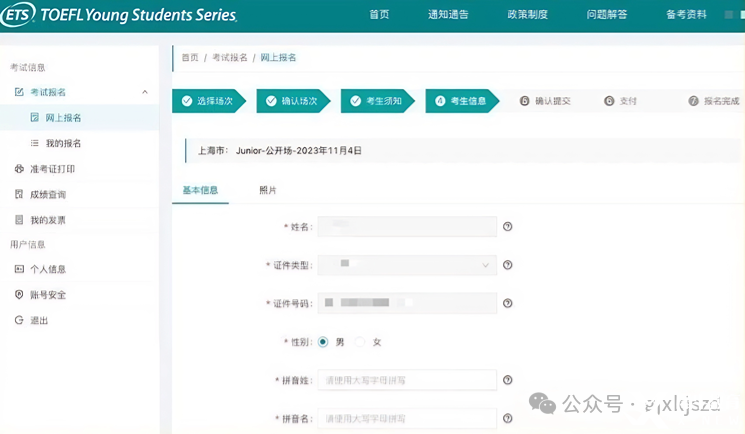Click the step number icon beside 确认提交

point(525,101)
